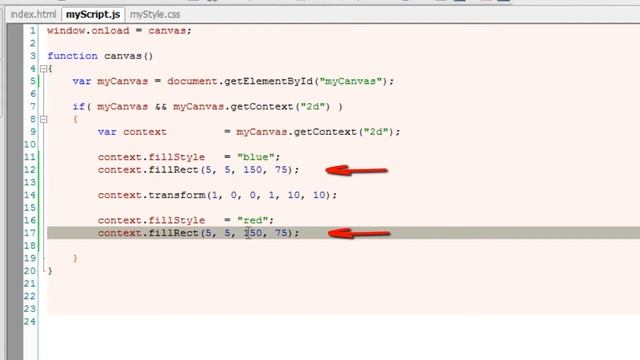Open the myStyle.css tab
The height and width of the screenshot is (360, 640).
tap(155, 14)
